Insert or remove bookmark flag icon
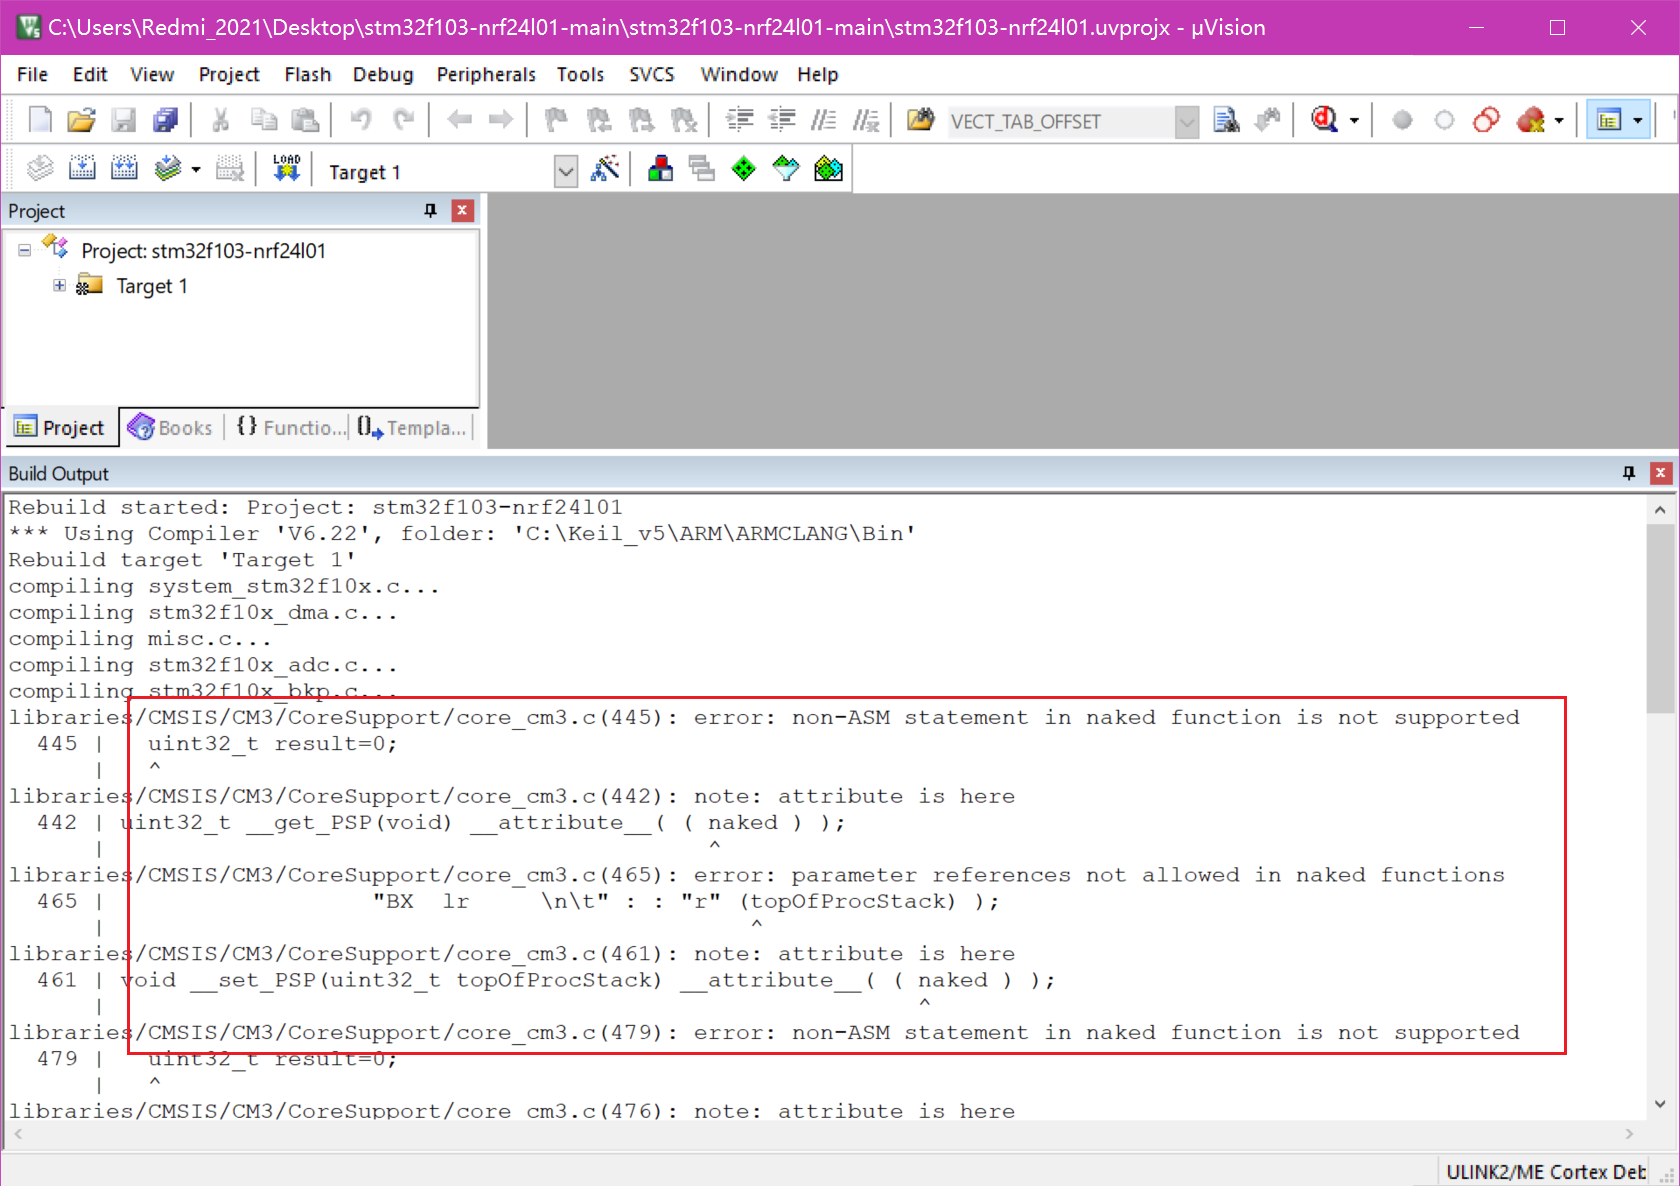 [x=556, y=120]
